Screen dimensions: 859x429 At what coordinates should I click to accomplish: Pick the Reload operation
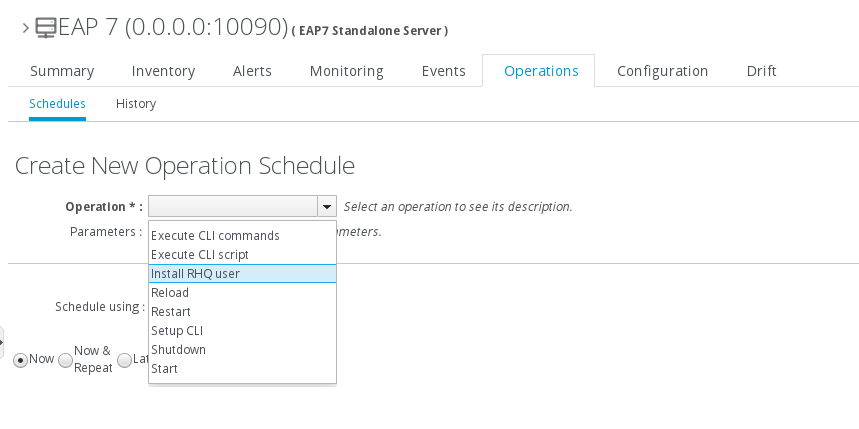click(x=170, y=293)
